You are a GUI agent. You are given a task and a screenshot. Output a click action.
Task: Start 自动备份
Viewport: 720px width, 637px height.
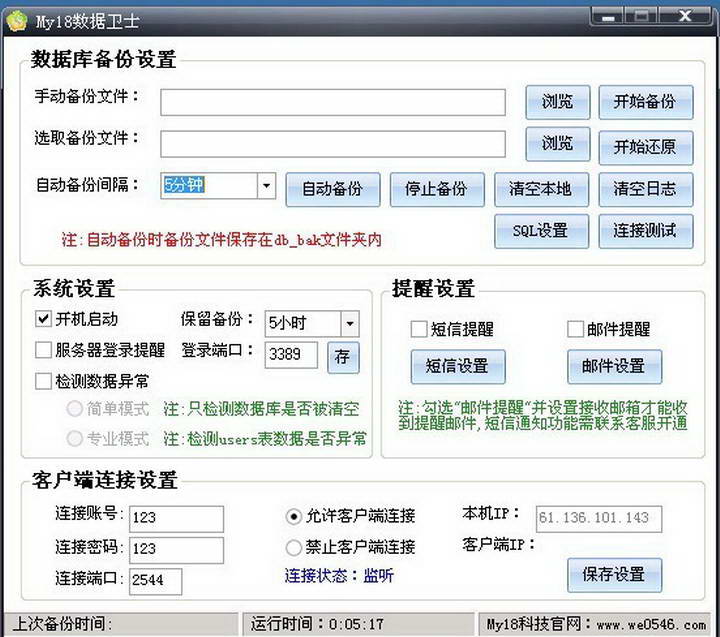pos(332,189)
